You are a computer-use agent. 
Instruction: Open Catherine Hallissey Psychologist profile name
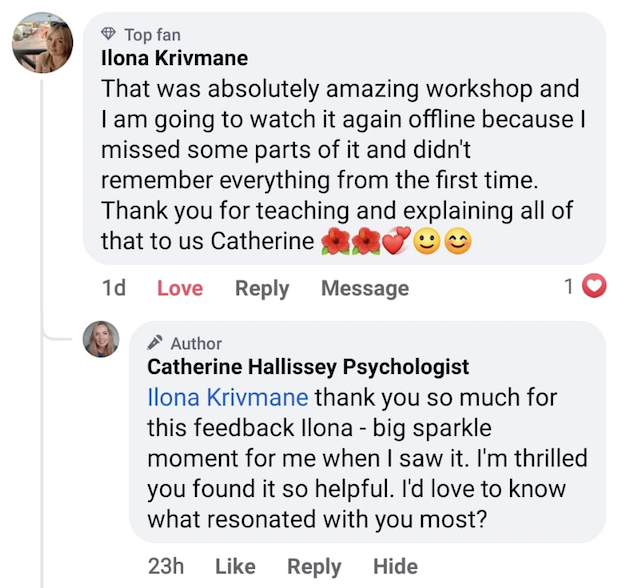coord(308,367)
